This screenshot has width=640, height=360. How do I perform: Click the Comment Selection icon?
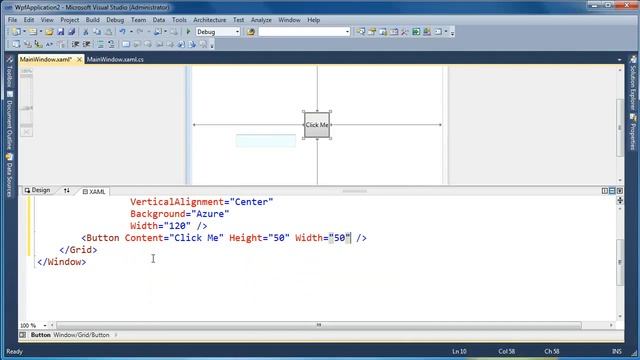(100, 44)
